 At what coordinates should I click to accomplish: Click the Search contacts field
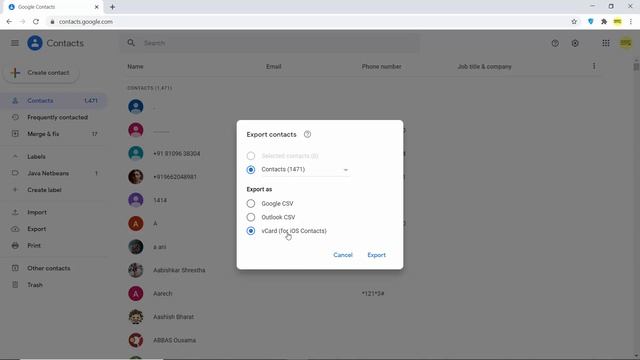tap(269, 43)
